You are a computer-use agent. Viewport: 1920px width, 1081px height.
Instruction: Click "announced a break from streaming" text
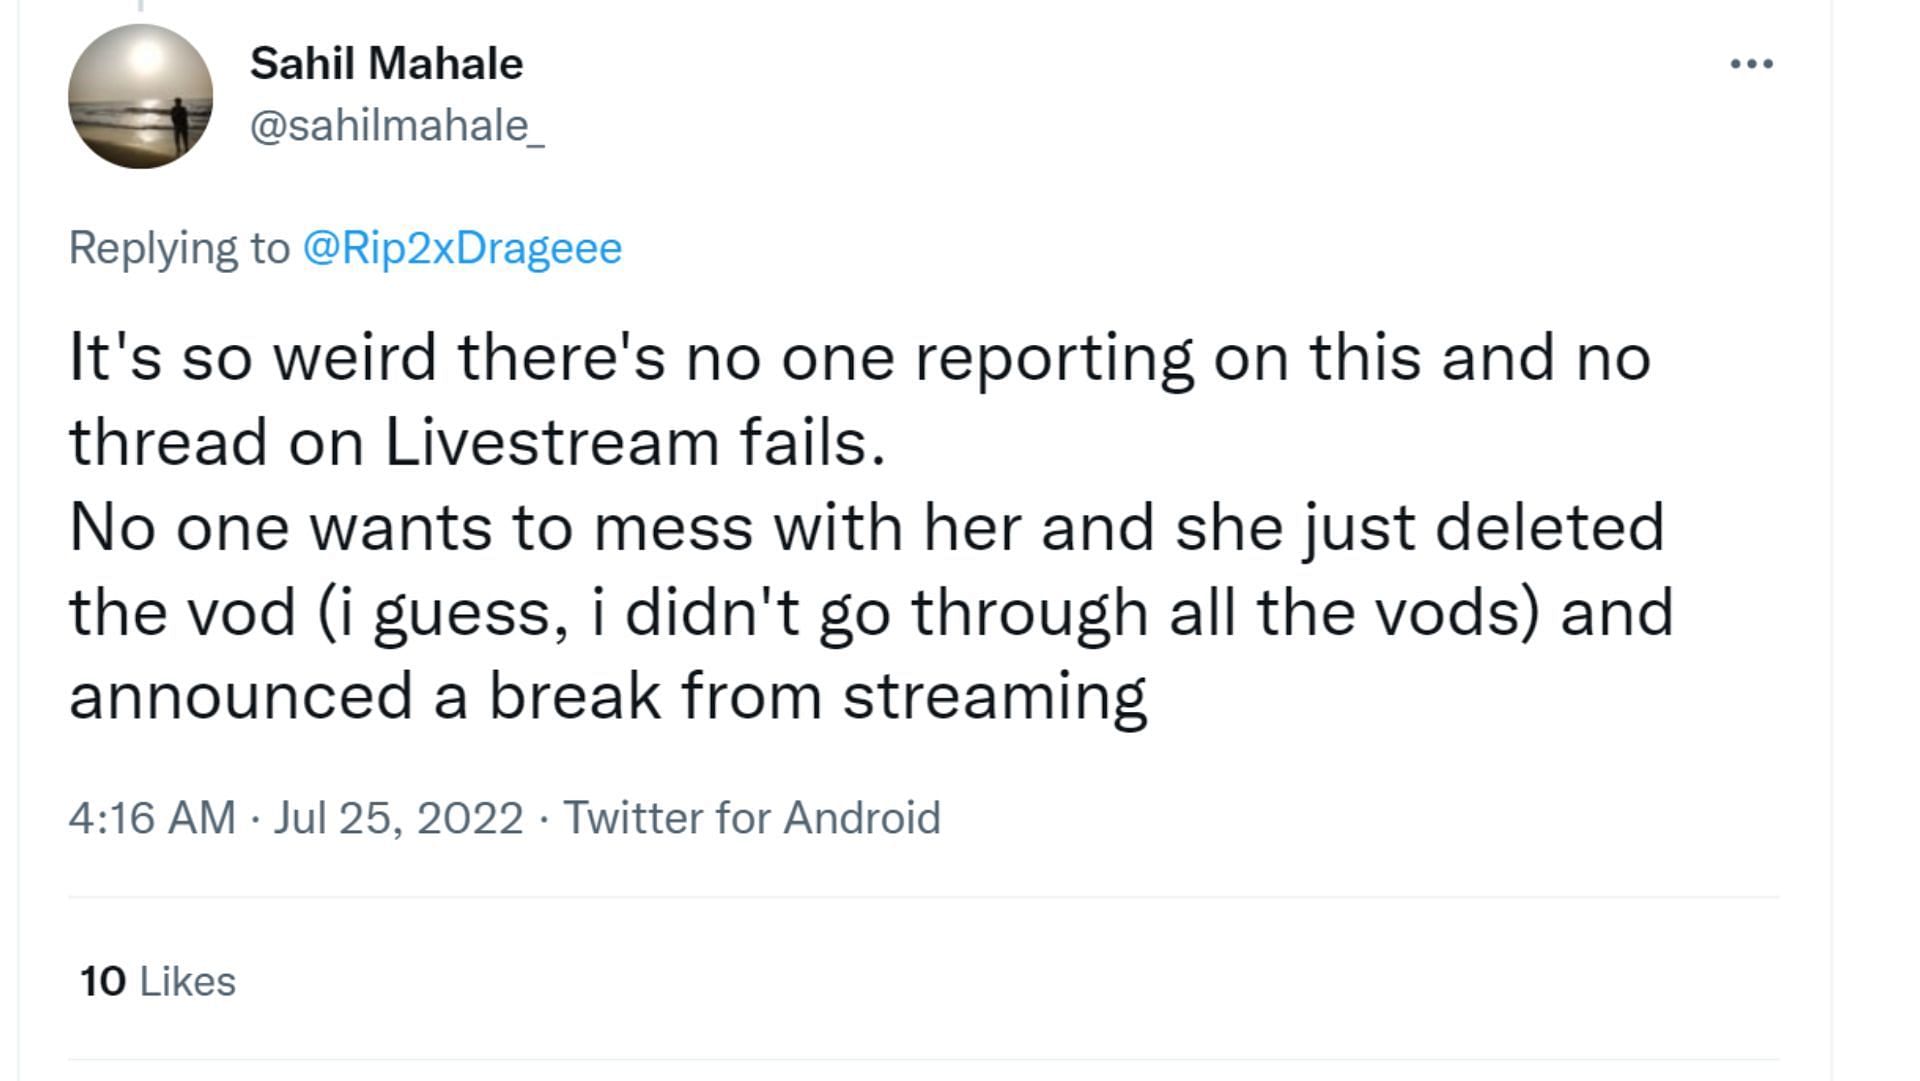tap(607, 696)
